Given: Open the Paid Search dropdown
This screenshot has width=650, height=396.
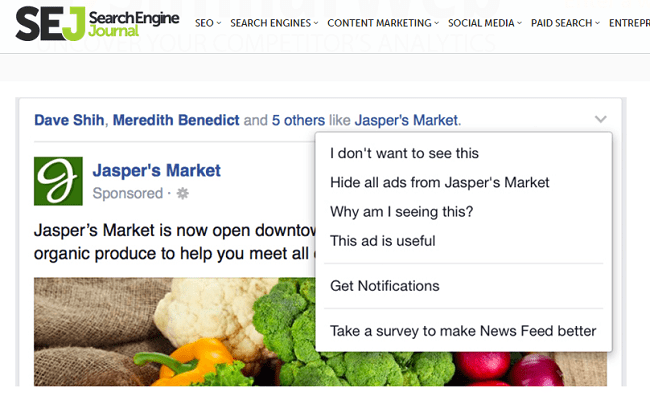Looking at the screenshot, I should [565, 23].
